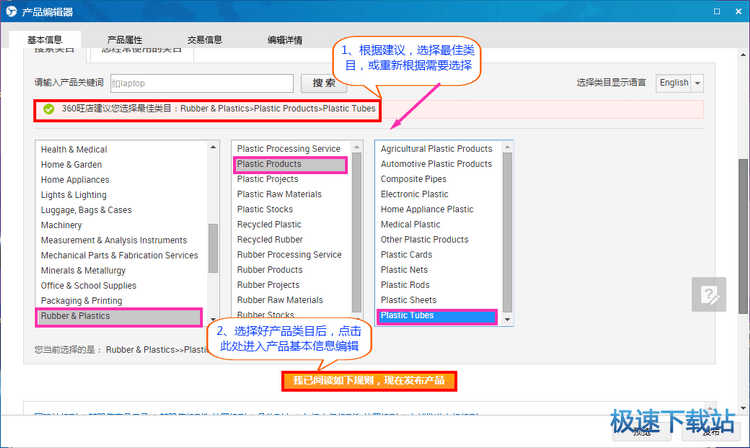
Task: Click first category list scroll-up arrow
Action: tap(213, 147)
